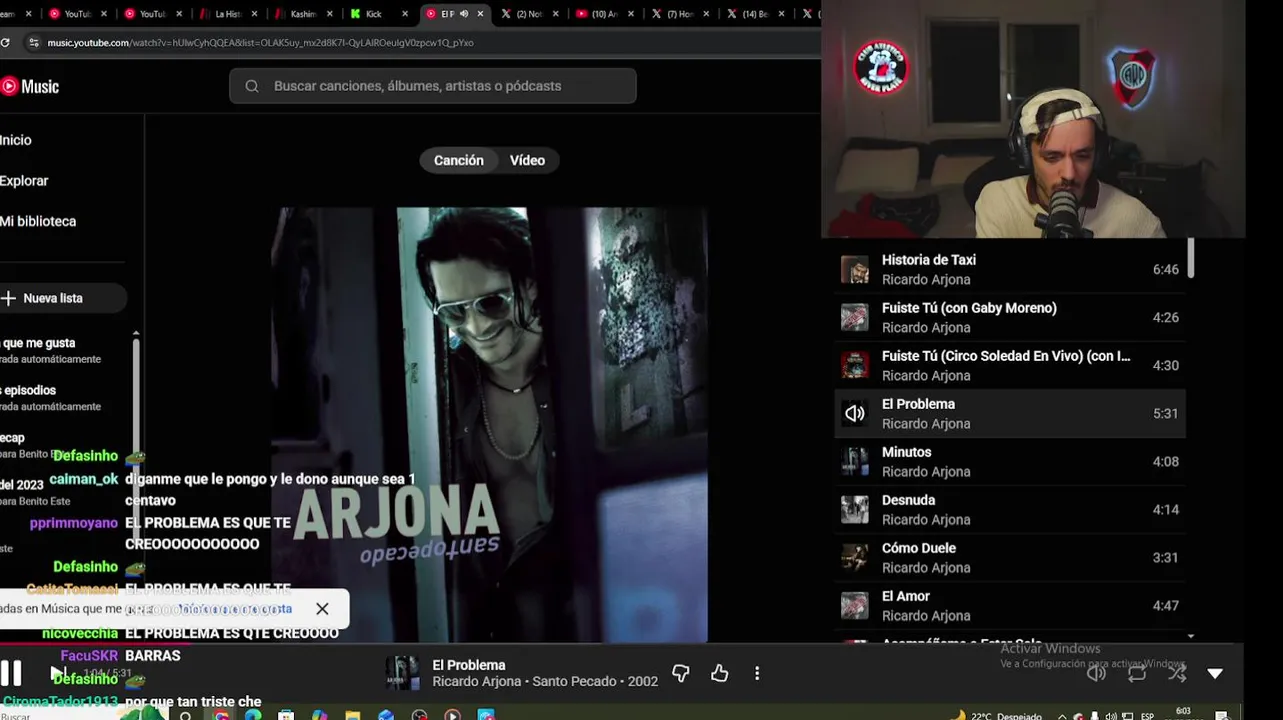This screenshot has height=720, width=1283.
Task: Click the Desnuda thumbnail in queue
Action: pos(854,509)
